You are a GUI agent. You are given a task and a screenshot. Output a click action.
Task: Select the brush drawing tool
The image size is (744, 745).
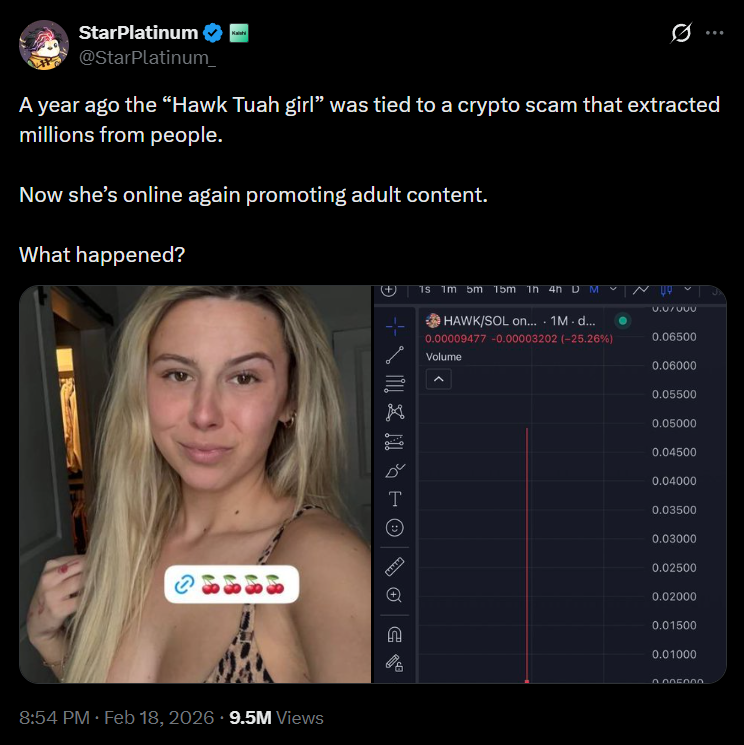pos(394,470)
